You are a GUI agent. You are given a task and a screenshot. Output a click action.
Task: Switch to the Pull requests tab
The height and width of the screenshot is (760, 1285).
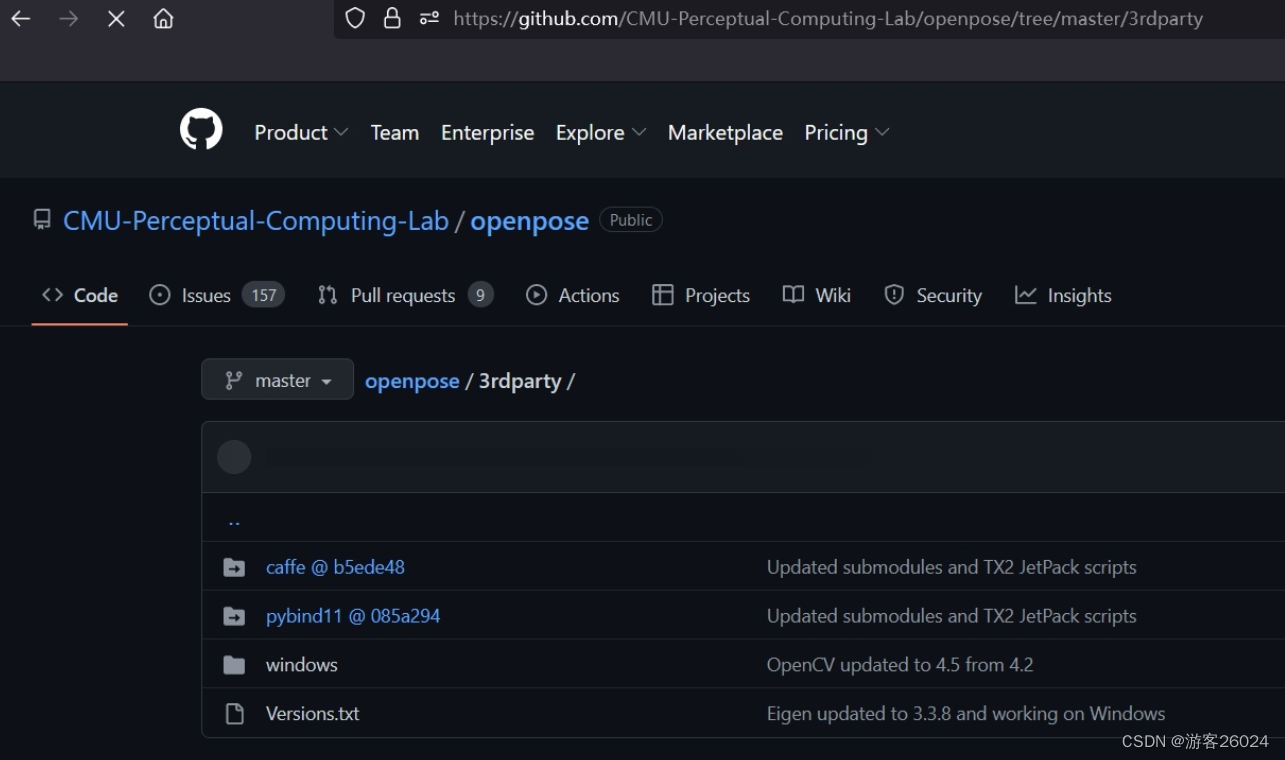tap(405, 295)
